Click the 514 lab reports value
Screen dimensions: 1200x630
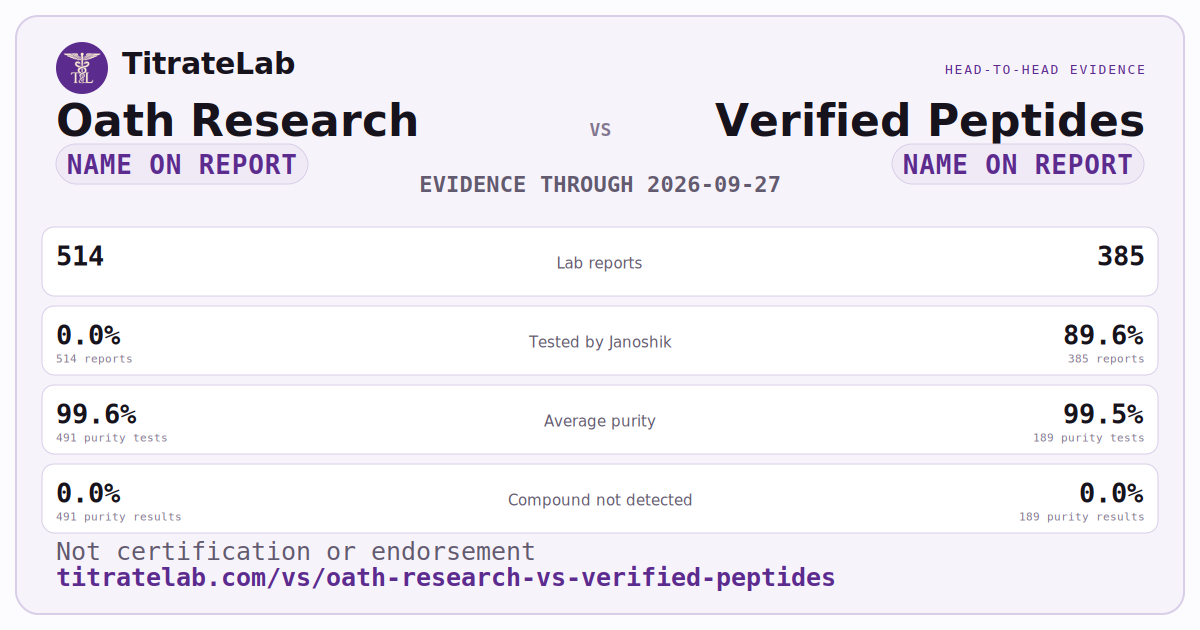[x=80, y=257]
